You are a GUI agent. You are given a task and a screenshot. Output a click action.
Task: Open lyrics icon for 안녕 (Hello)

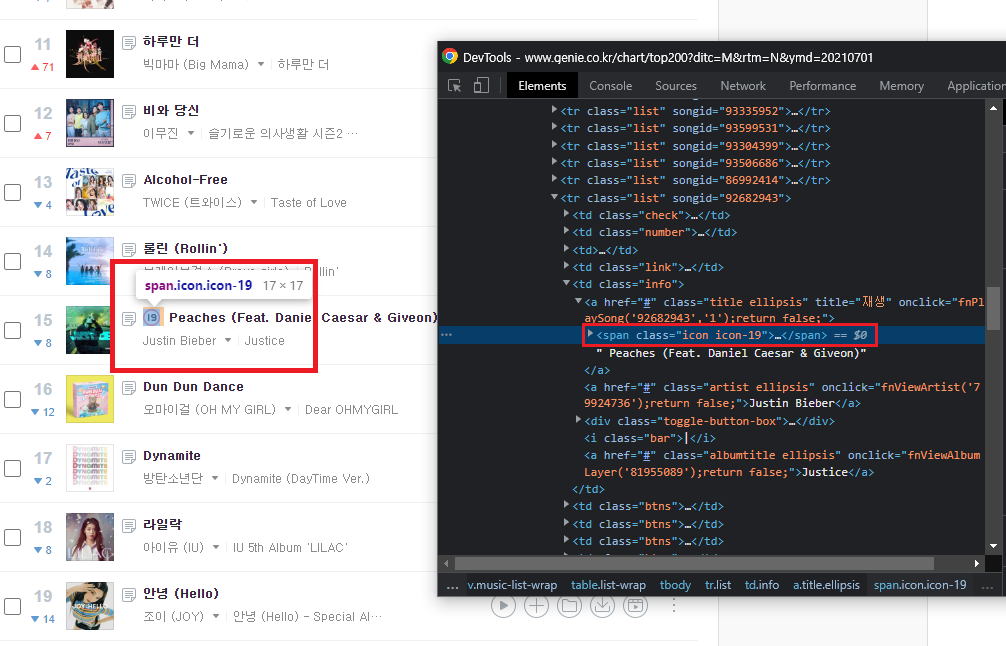129,594
